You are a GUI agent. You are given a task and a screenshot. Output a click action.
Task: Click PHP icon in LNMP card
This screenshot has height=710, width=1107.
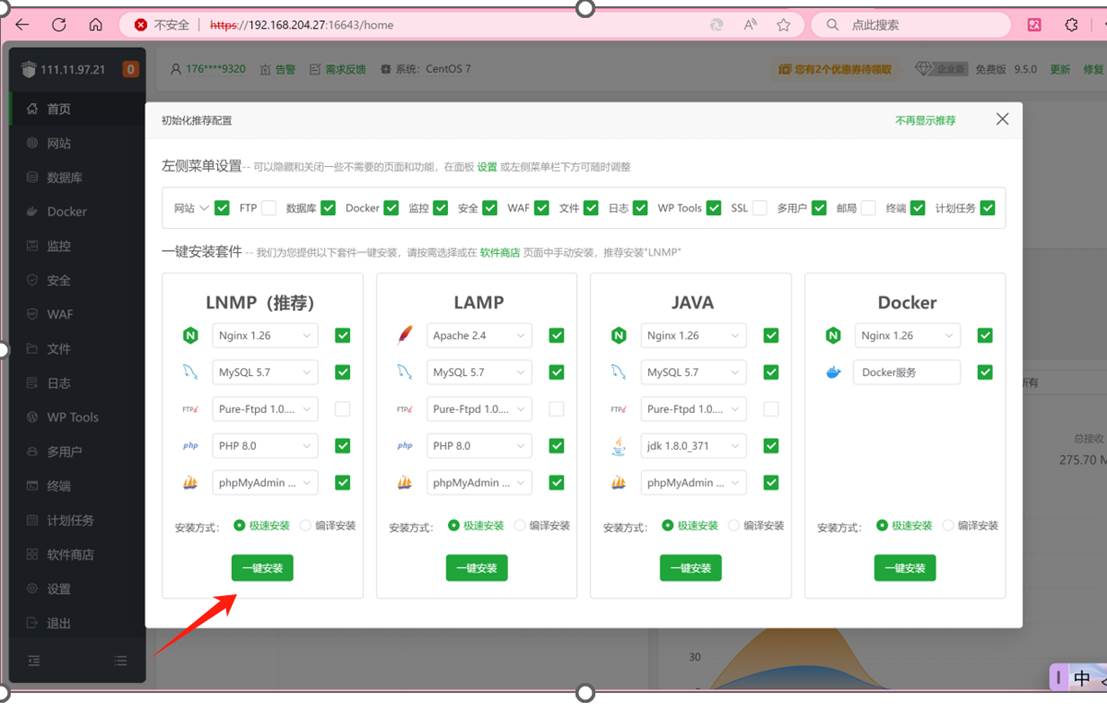pyautogui.click(x=191, y=446)
